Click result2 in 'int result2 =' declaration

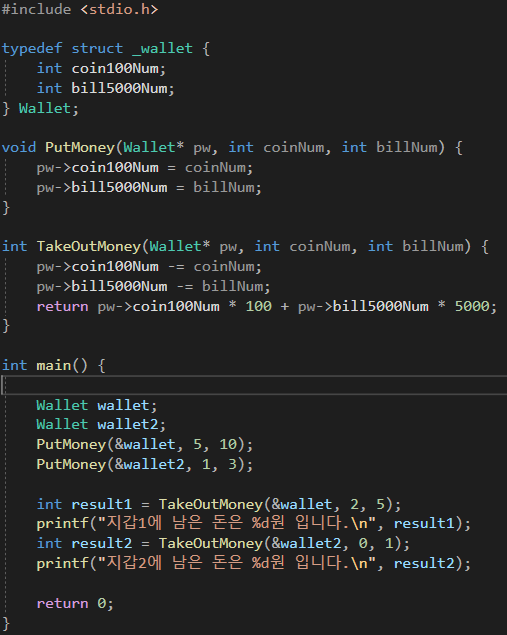pyautogui.click(x=102, y=543)
